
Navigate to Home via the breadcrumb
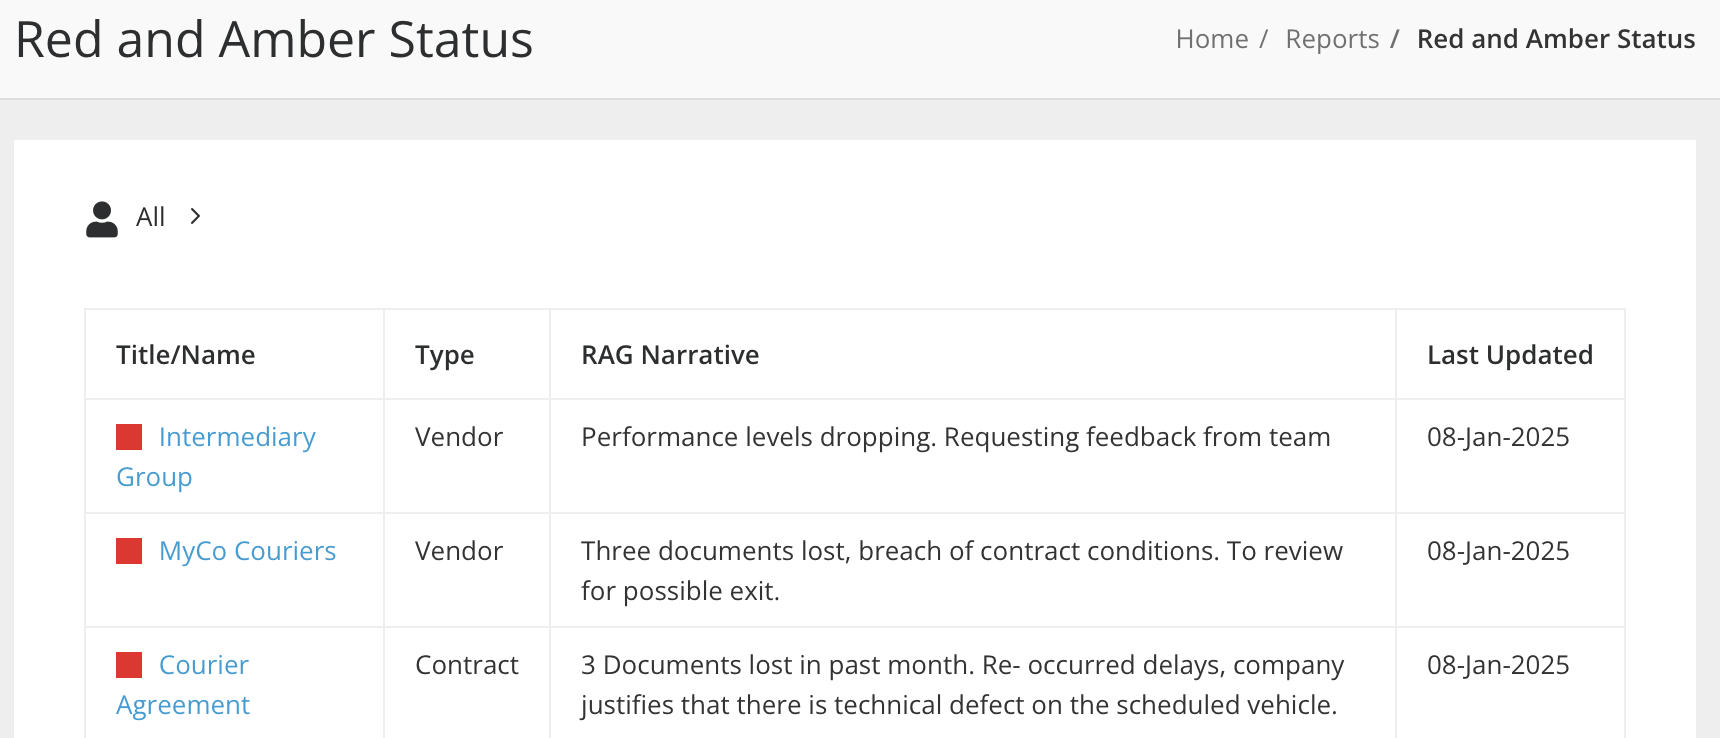[x=1212, y=39]
